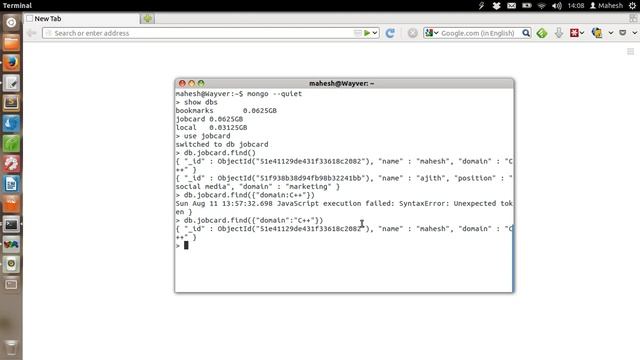
Task: Minimize the mahesh@Wayver terminal window
Action: pyautogui.click(x=191, y=83)
